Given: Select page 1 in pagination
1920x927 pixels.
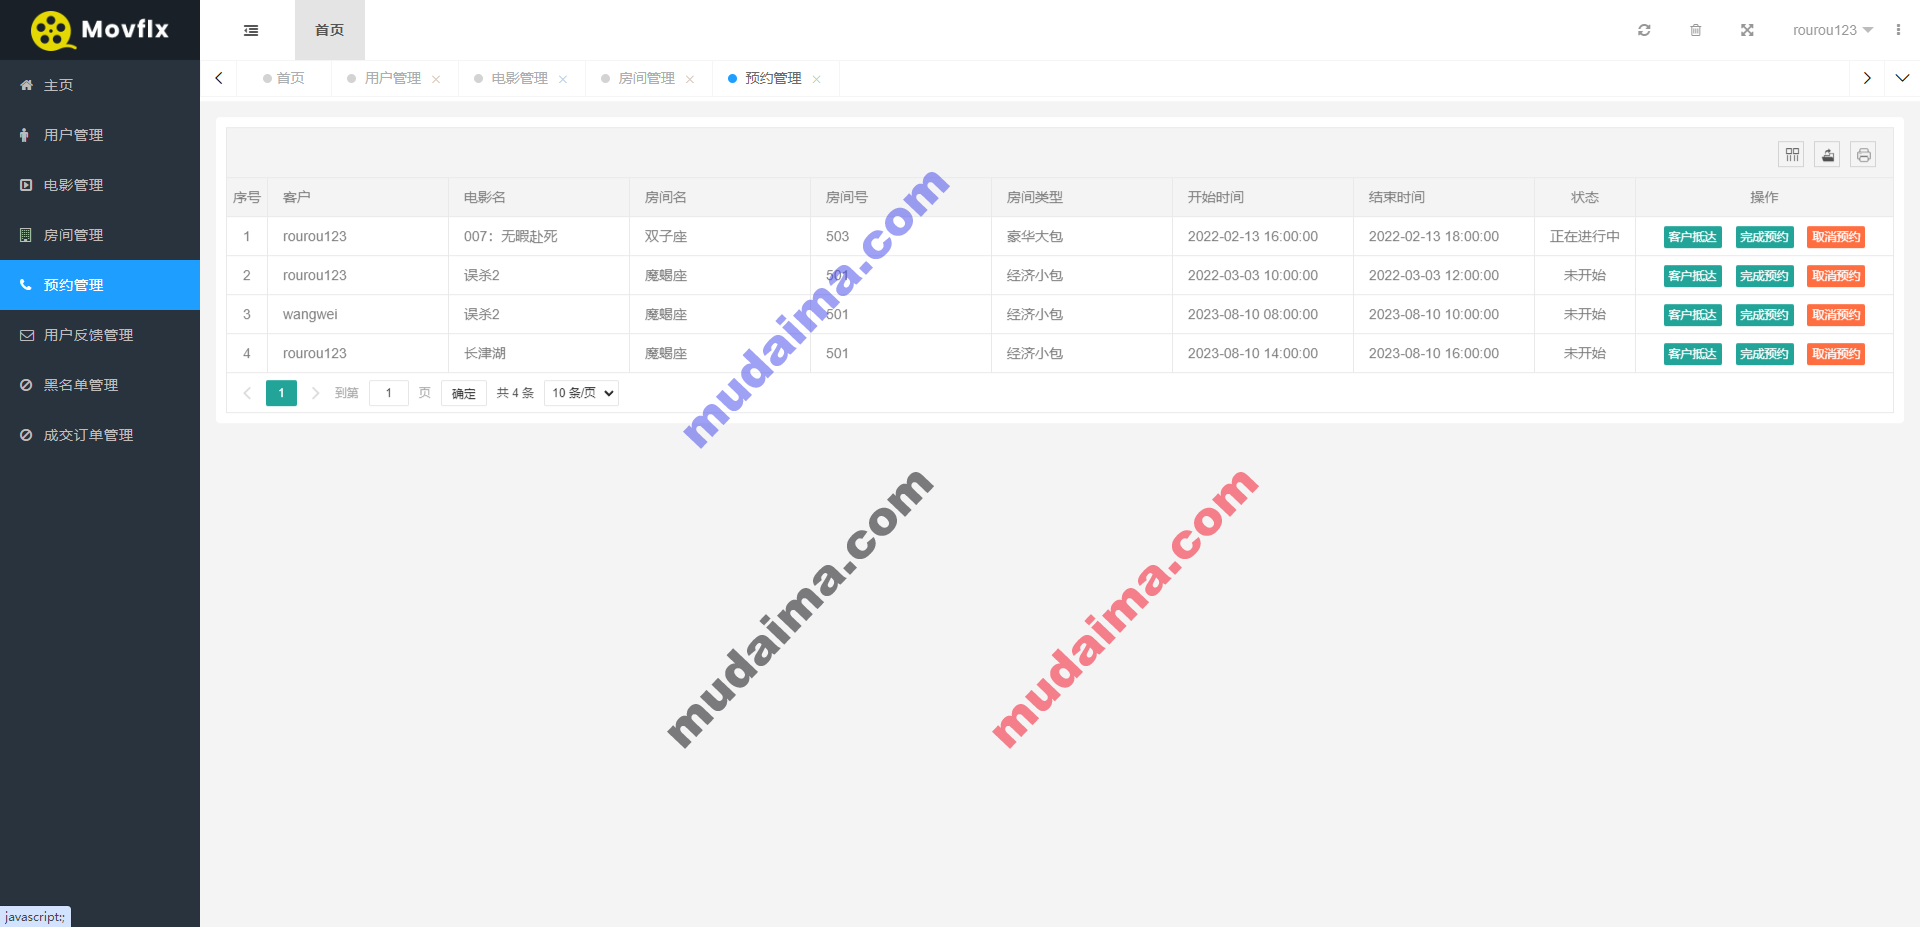Looking at the screenshot, I should pyautogui.click(x=281, y=393).
